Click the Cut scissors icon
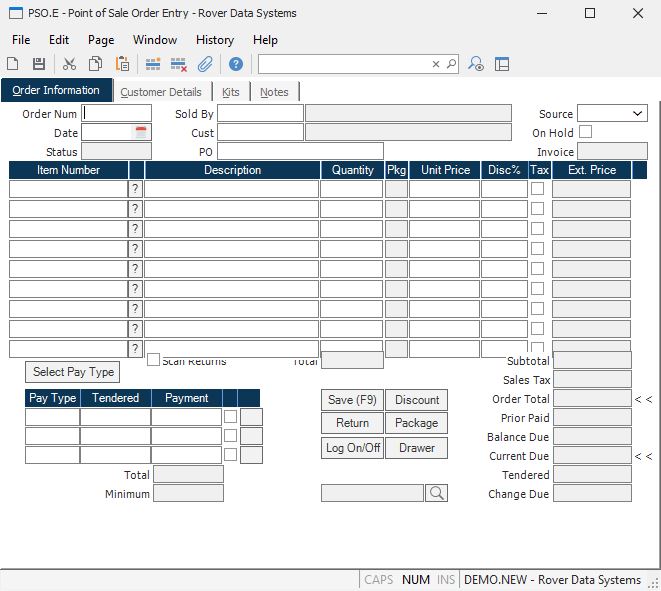This screenshot has width=661, height=591. [69, 64]
